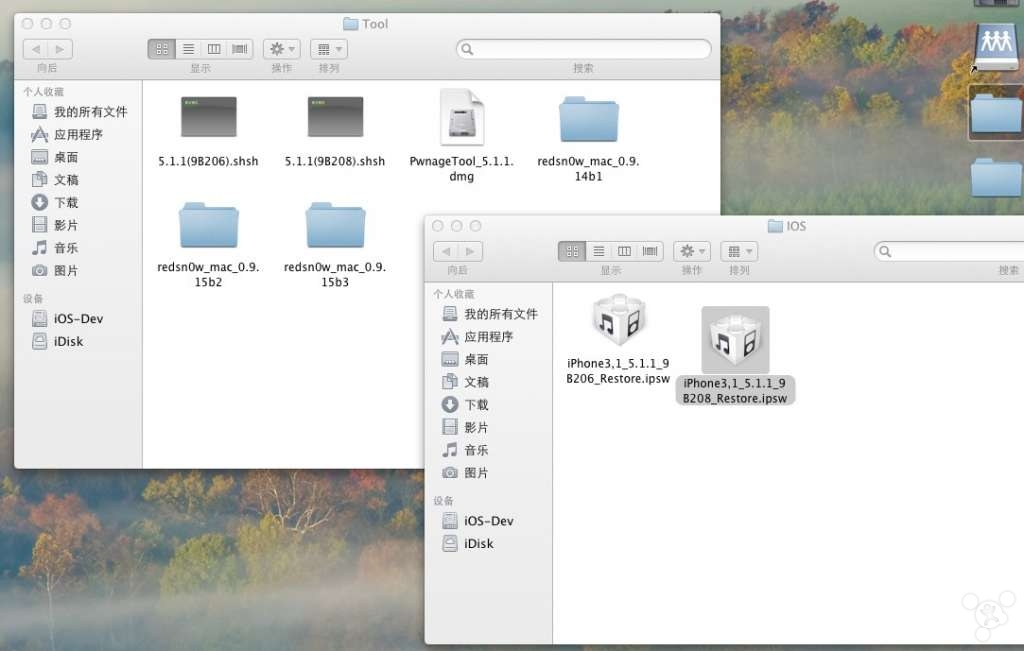Go back in Tool window
1024x651 pixels.
[36, 49]
